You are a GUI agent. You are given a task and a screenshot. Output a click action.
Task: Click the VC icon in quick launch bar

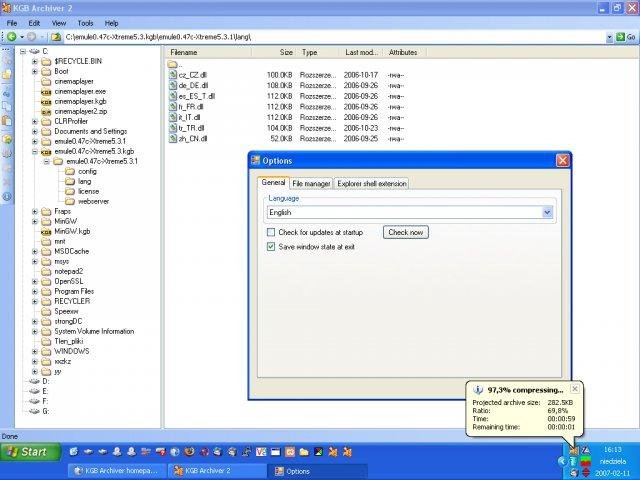click(x=260, y=452)
